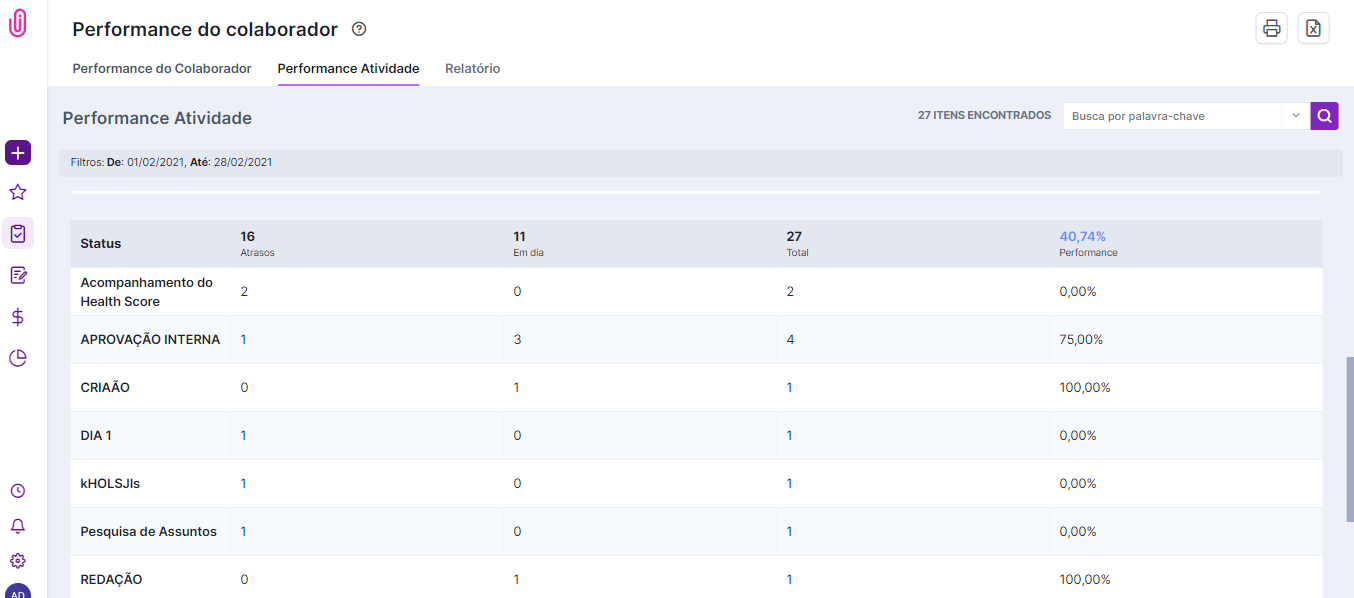Open the clipboard tasks icon in sidebar
This screenshot has height=598, width=1354.
(18, 234)
